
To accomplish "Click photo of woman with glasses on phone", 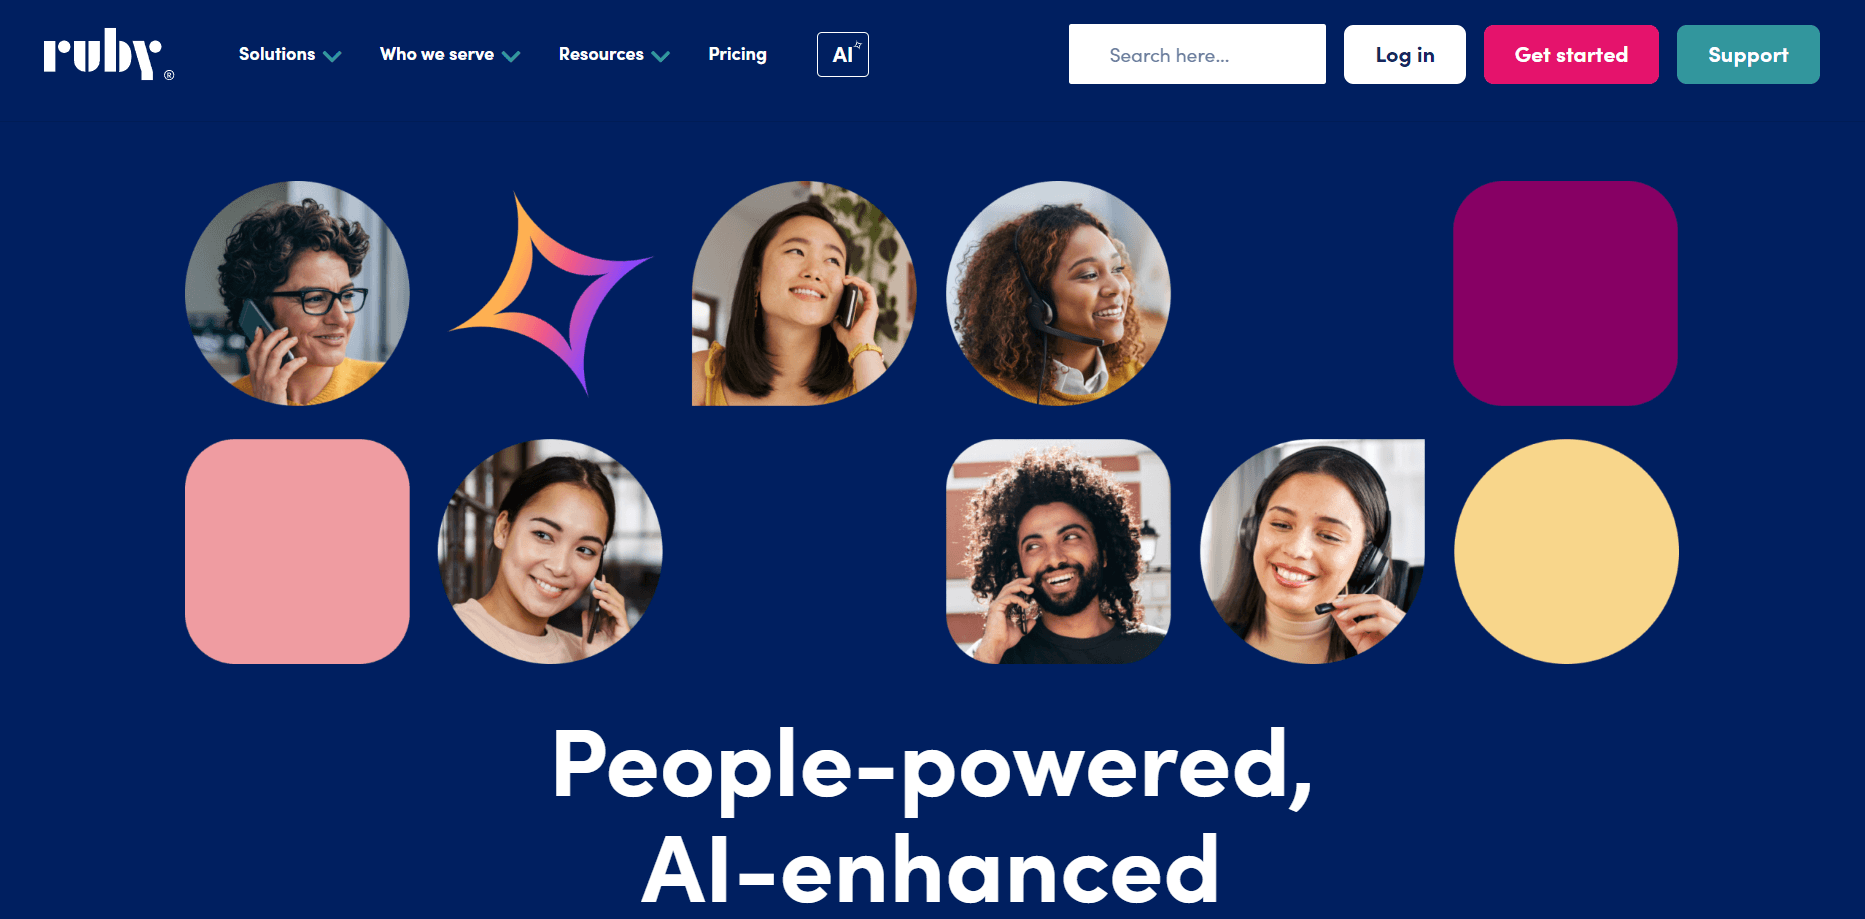I will (297, 293).
